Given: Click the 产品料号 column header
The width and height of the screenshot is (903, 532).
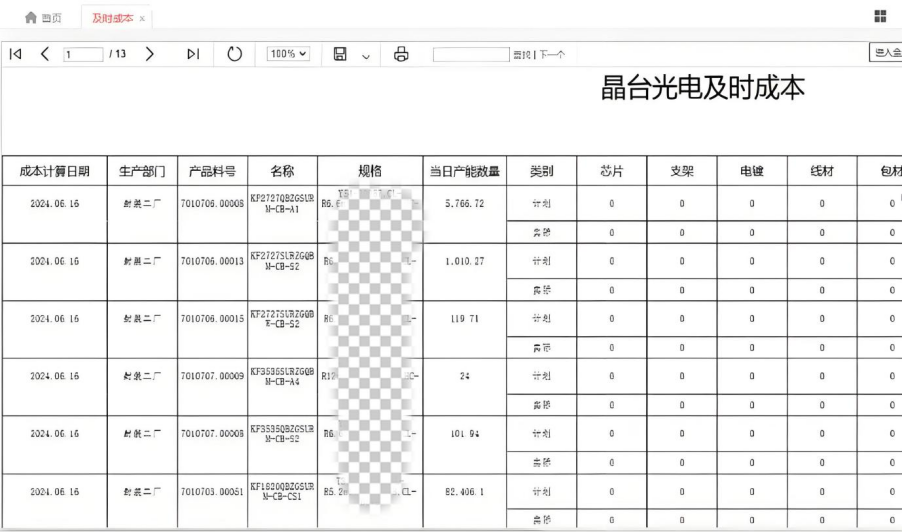Looking at the screenshot, I should pyautogui.click(x=213, y=171).
